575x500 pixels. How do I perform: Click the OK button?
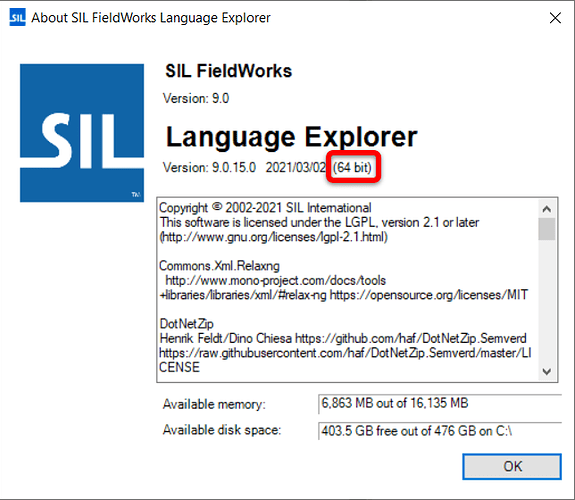tap(512, 466)
